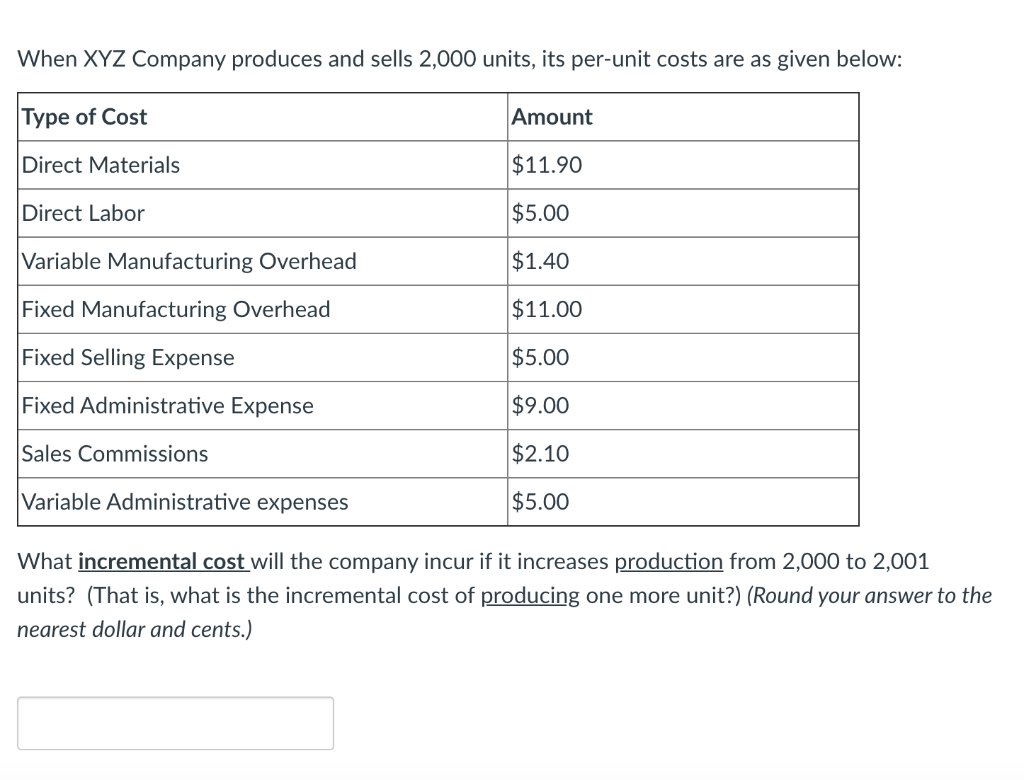This screenshot has width=1024, height=780.
Task: Click the underlined word production
Action: tap(670, 561)
